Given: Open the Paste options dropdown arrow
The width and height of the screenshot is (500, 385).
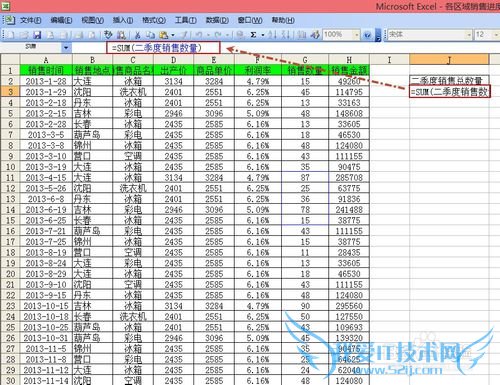Looking at the screenshot, I should 173,35.
